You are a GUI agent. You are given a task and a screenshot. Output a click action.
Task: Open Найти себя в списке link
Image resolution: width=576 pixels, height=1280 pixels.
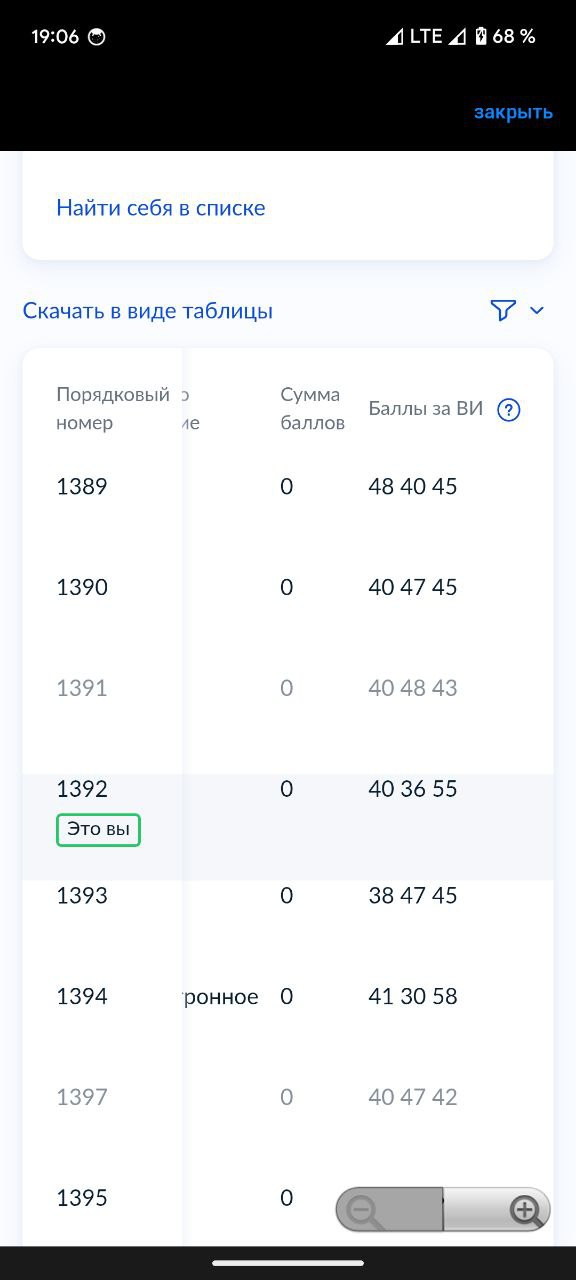point(161,208)
